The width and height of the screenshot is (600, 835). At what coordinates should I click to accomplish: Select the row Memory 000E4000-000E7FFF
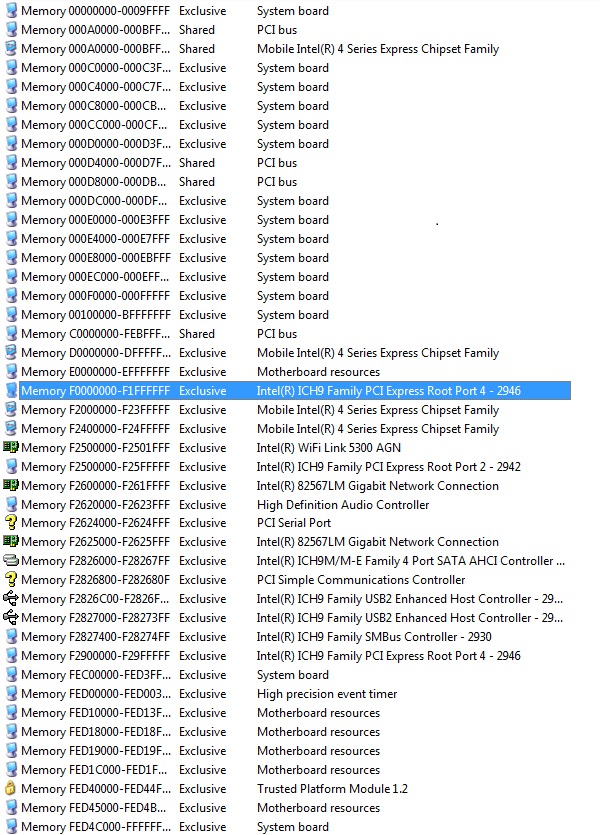pos(287,239)
